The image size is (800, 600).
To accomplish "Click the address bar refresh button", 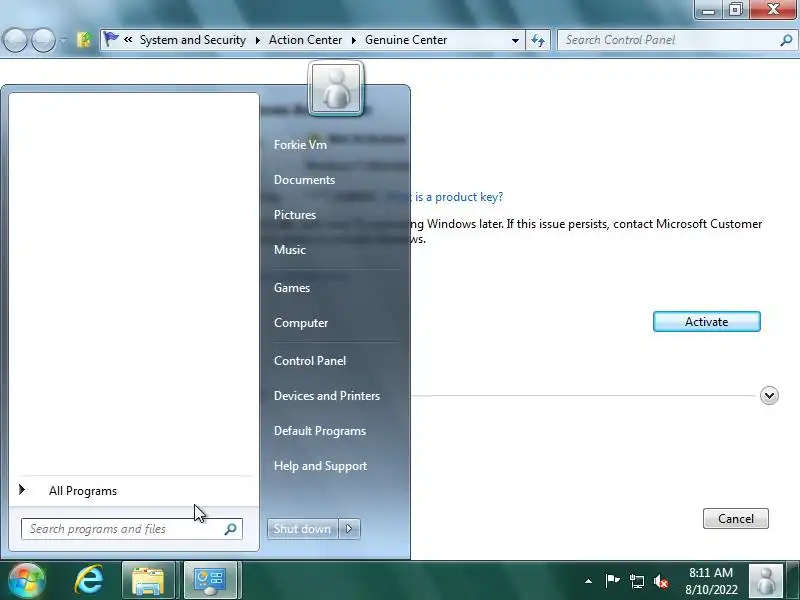I will click(x=538, y=40).
